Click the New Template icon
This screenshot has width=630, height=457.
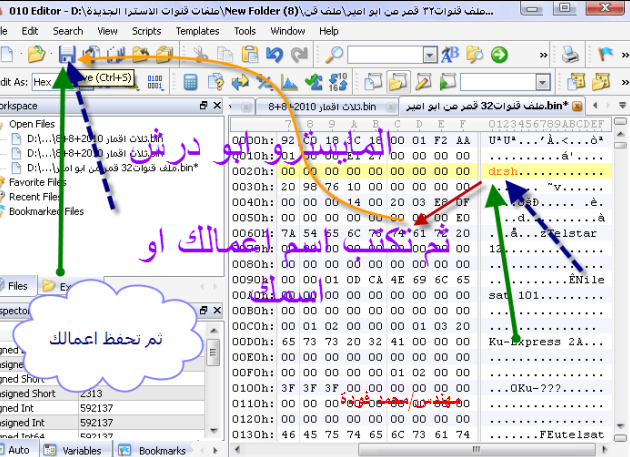click(576, 82)
